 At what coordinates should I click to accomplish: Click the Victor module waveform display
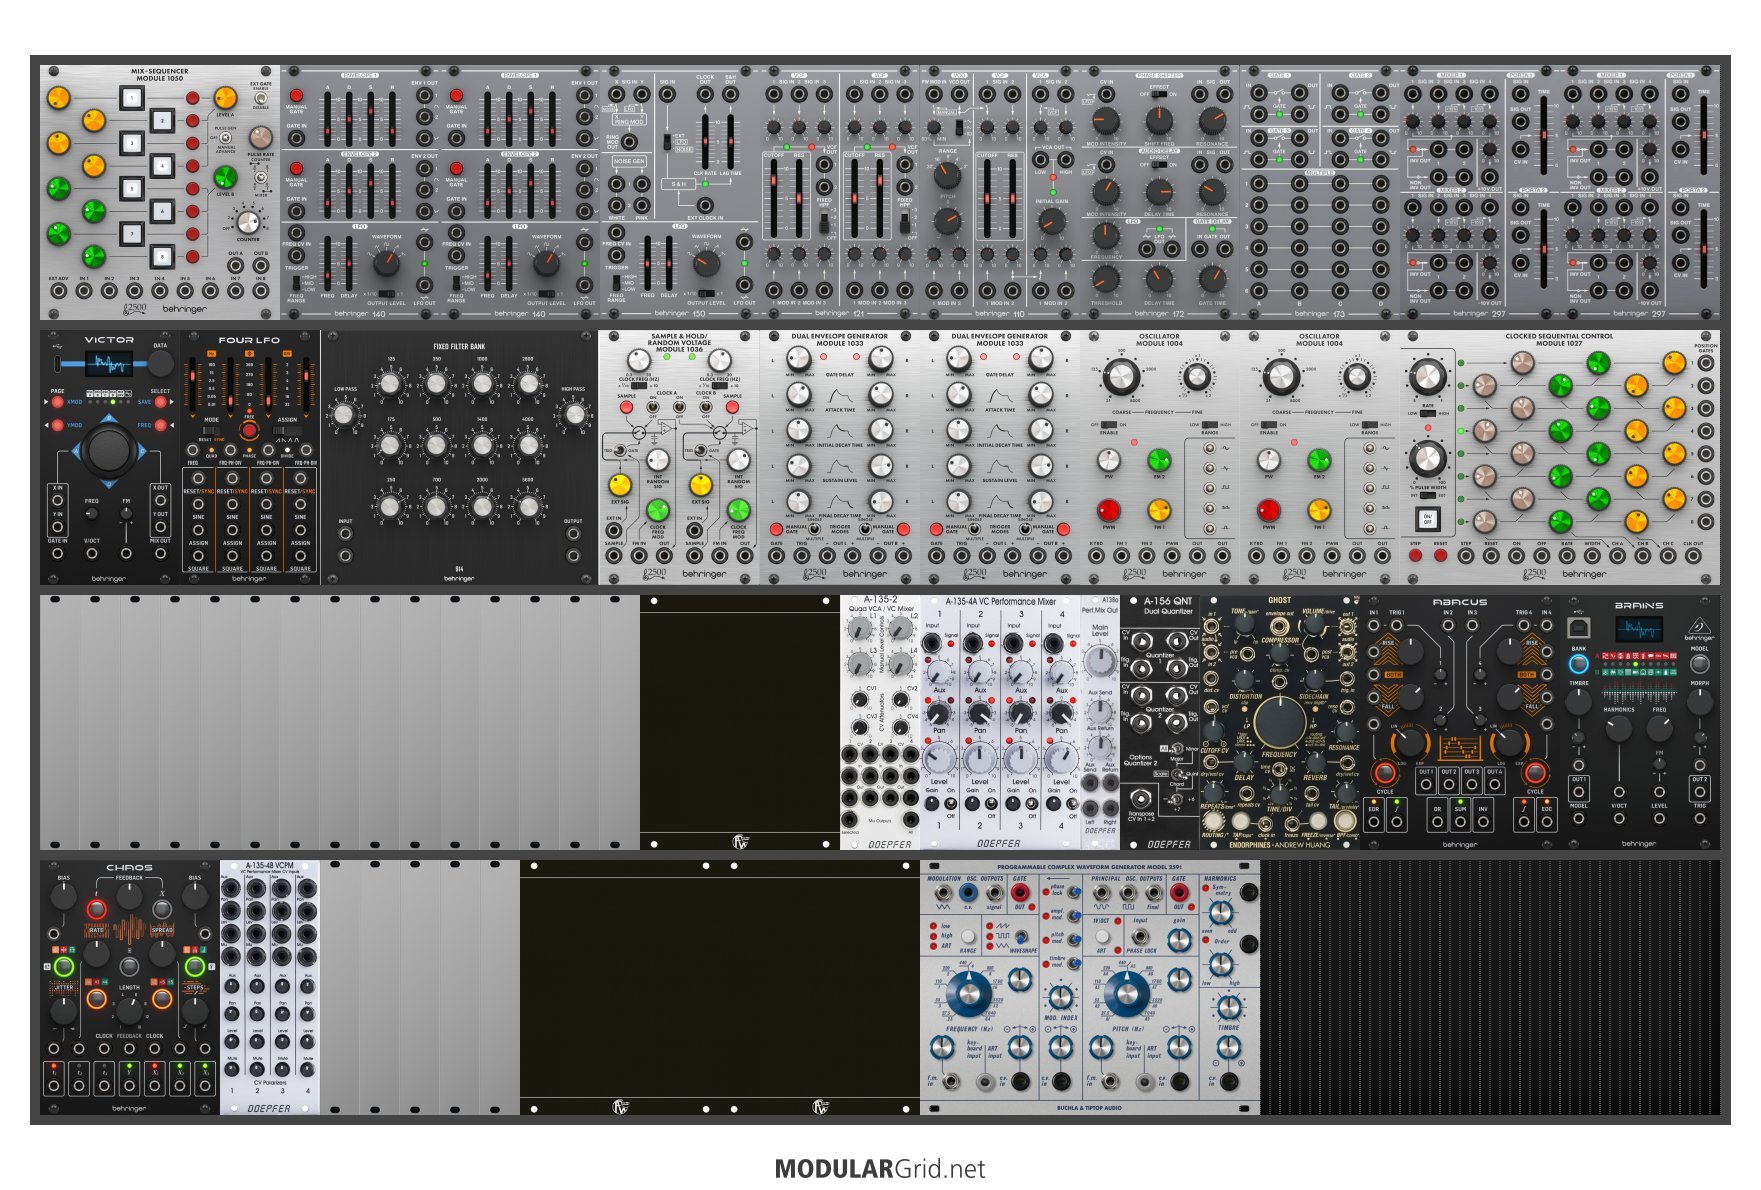[x=107, y=363]
